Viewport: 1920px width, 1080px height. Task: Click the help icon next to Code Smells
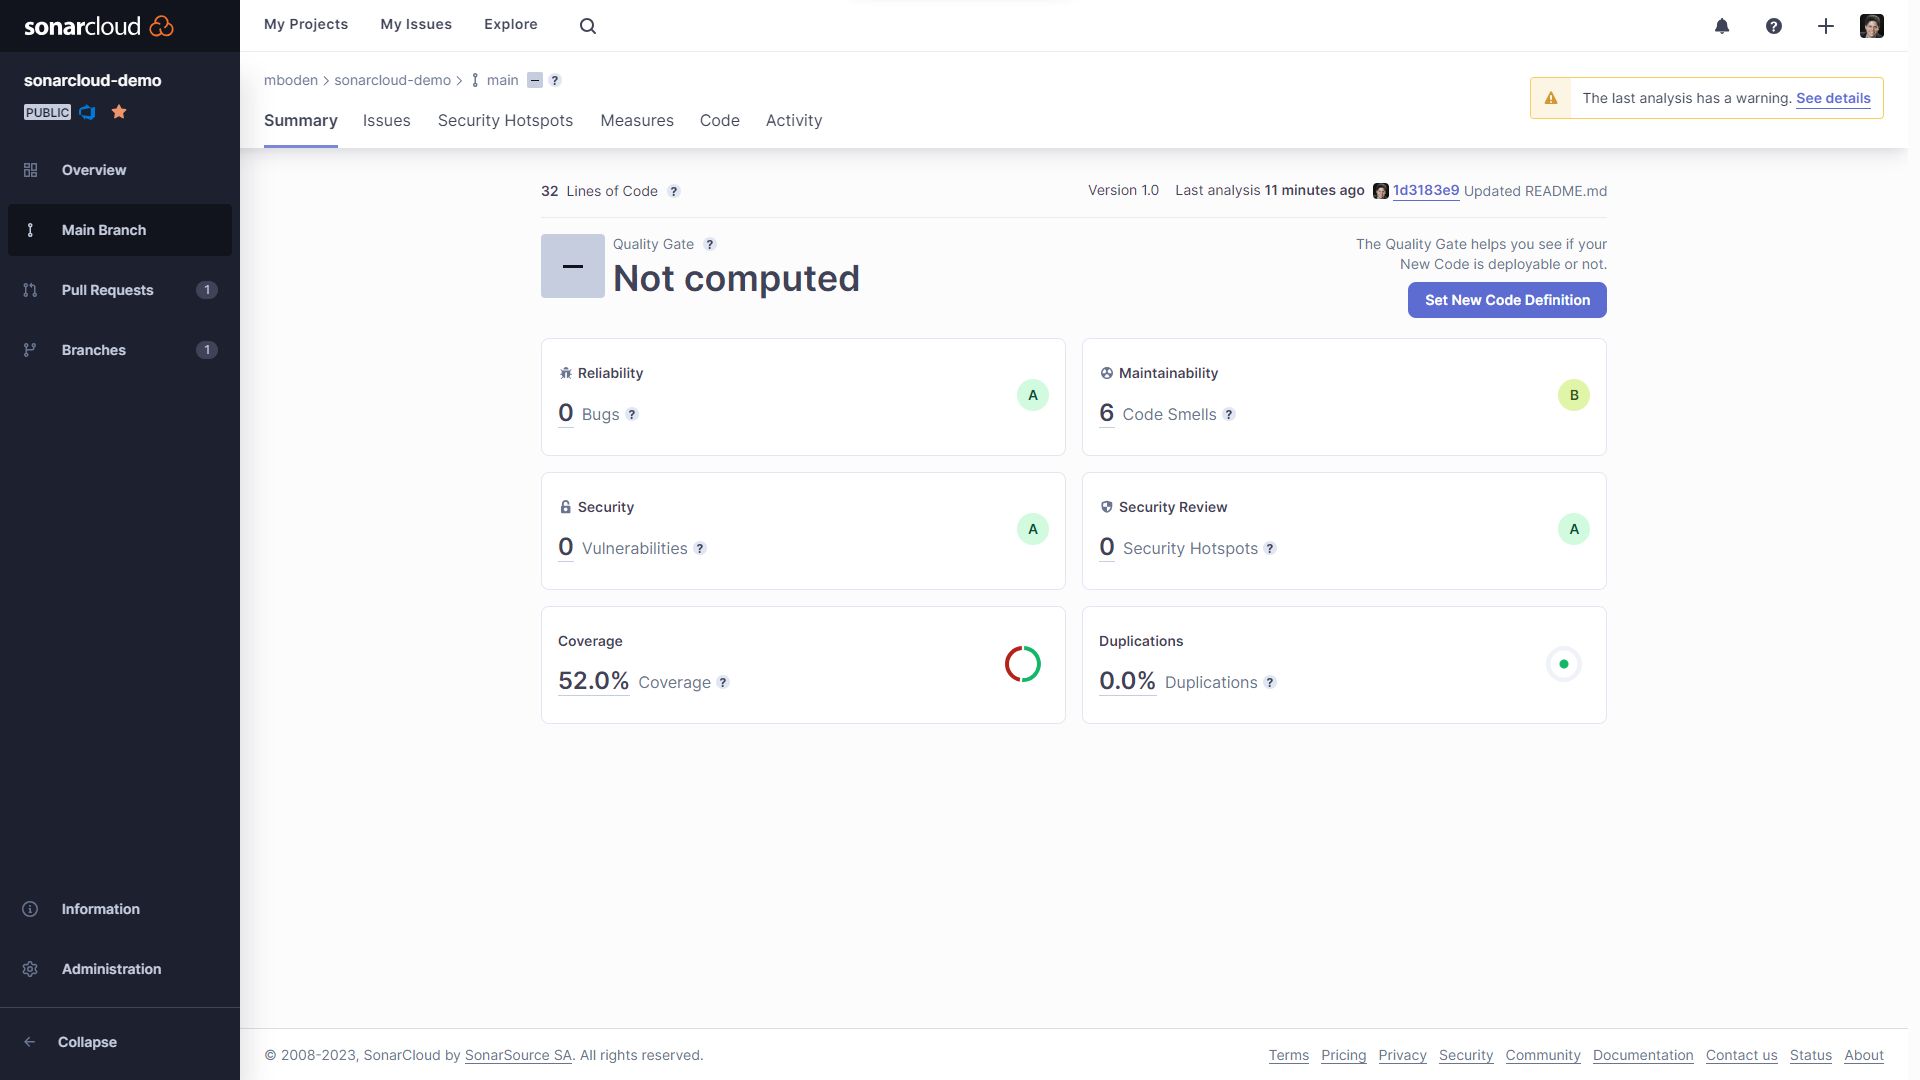coord(1229,414)
